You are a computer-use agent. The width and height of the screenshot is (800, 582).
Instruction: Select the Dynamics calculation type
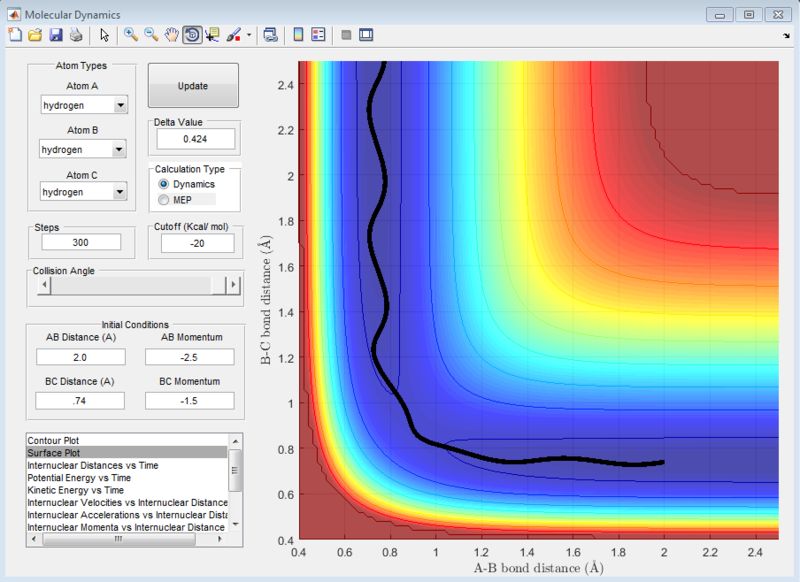162,184
